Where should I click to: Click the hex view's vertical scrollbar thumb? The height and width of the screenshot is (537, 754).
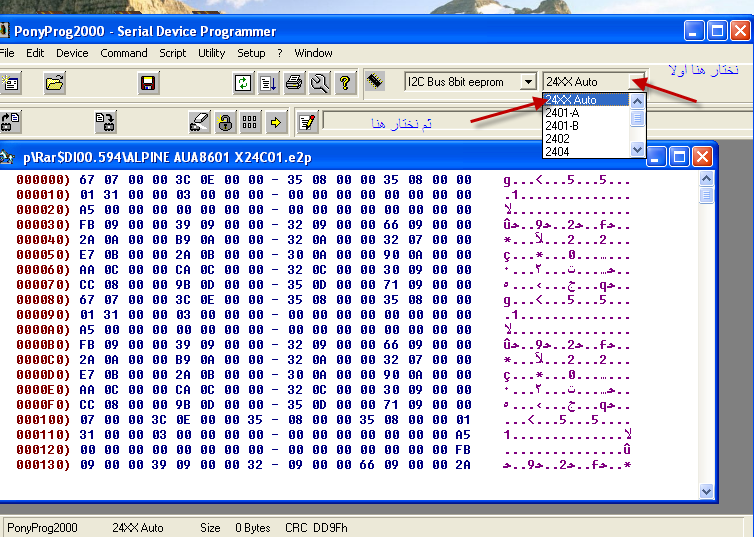click(x=706, y=195)
